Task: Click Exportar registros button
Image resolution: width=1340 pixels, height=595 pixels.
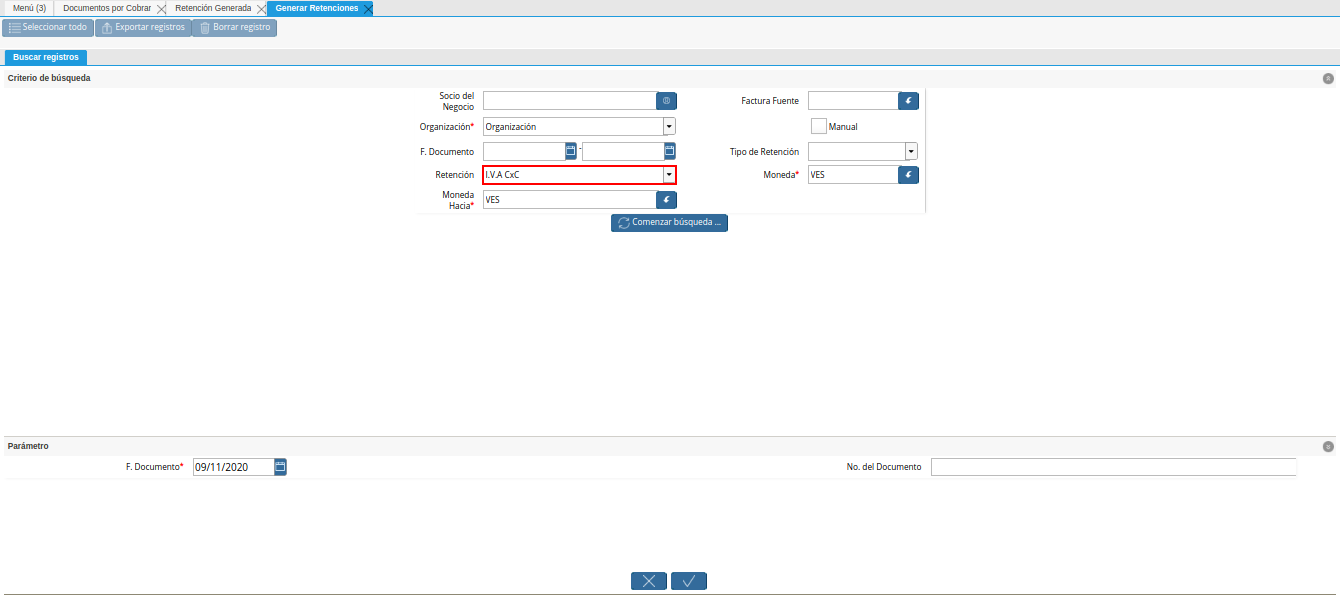Action: coord(143,28)
